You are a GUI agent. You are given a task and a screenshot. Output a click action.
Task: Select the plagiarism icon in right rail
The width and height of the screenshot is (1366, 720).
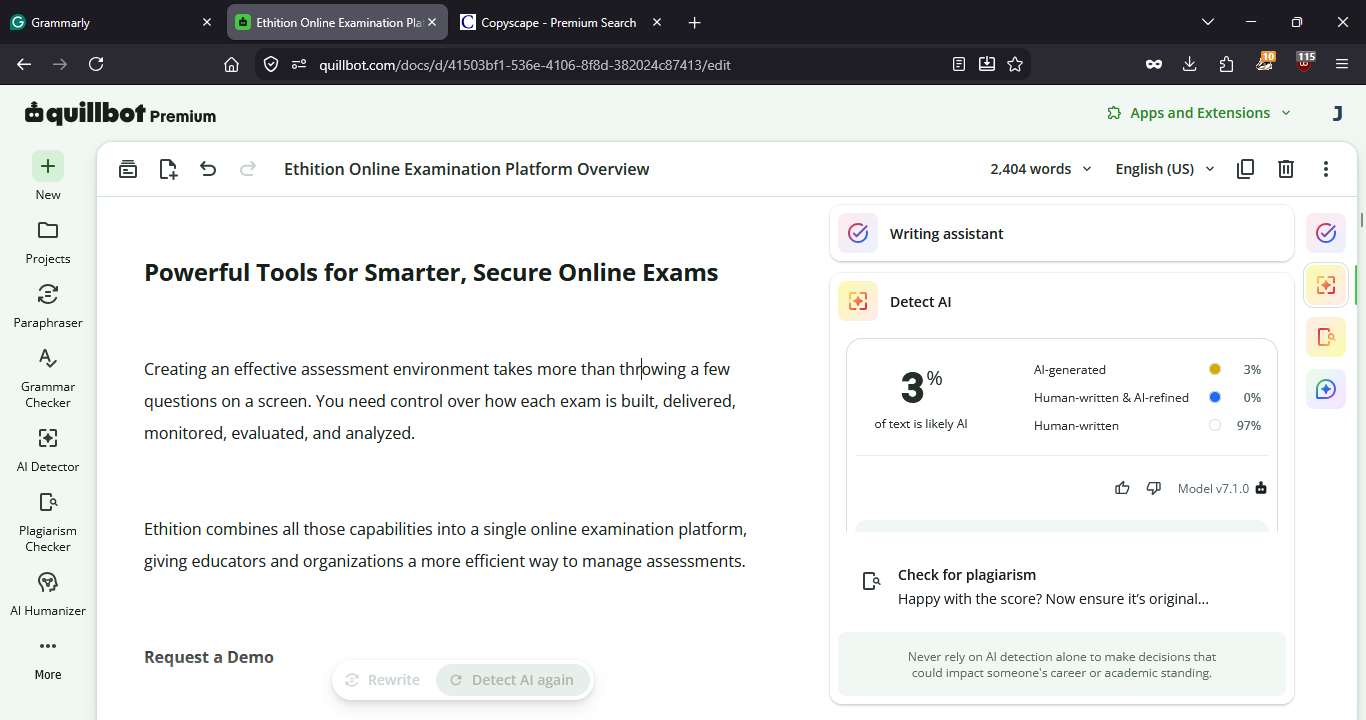tap(1326, 337)
